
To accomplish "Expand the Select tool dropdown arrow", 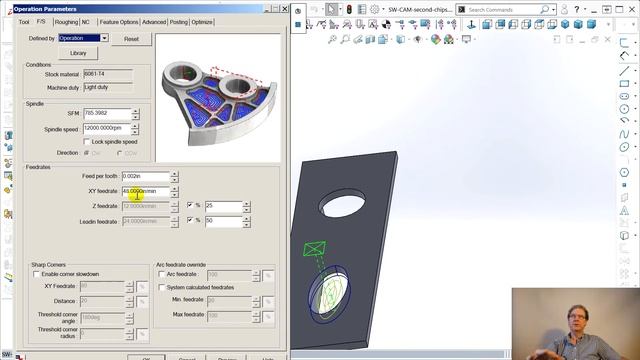I will (x=340, y=9).
